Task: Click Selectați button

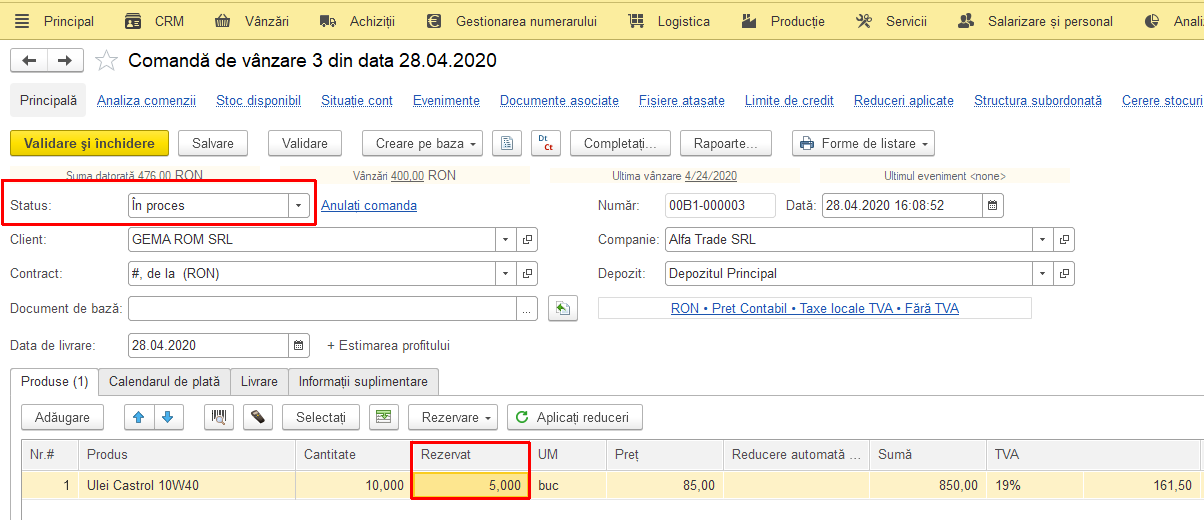Action: [321, 417]
